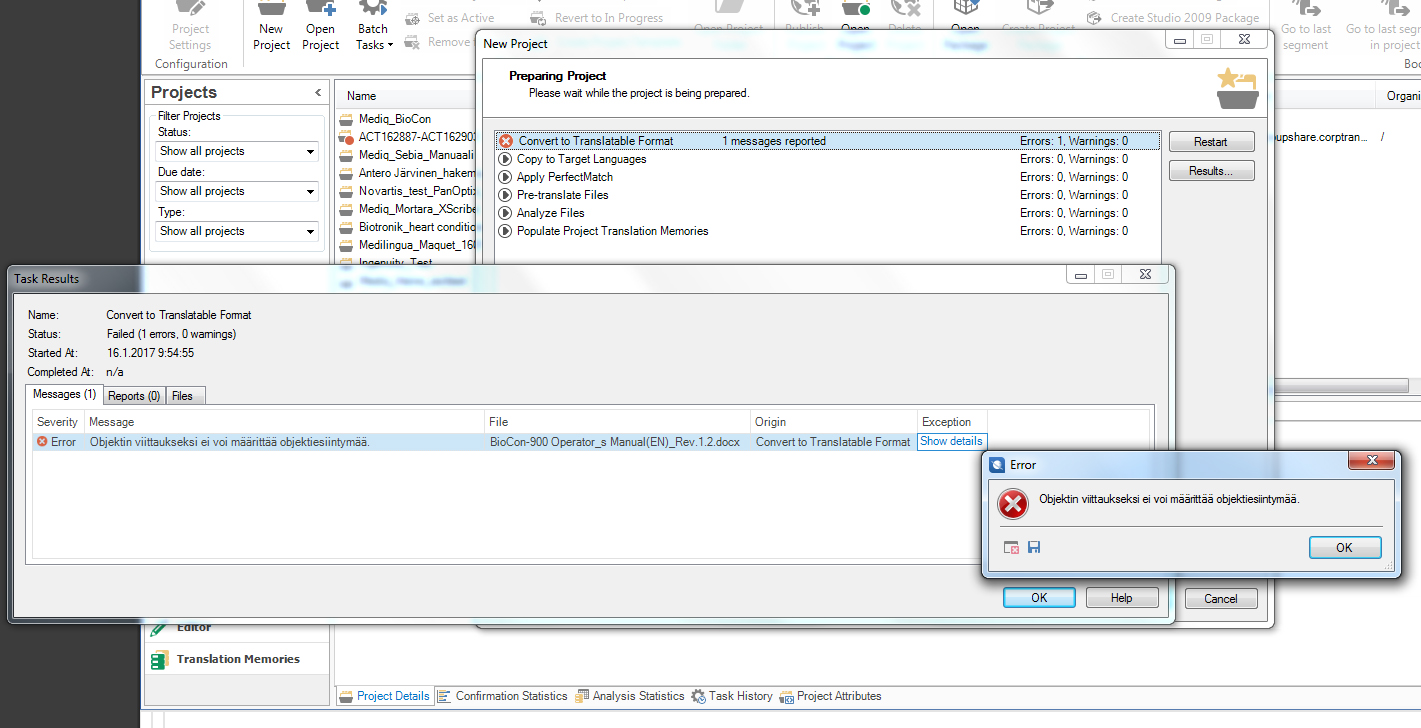Select the Copy to Target Languages task

827,159
